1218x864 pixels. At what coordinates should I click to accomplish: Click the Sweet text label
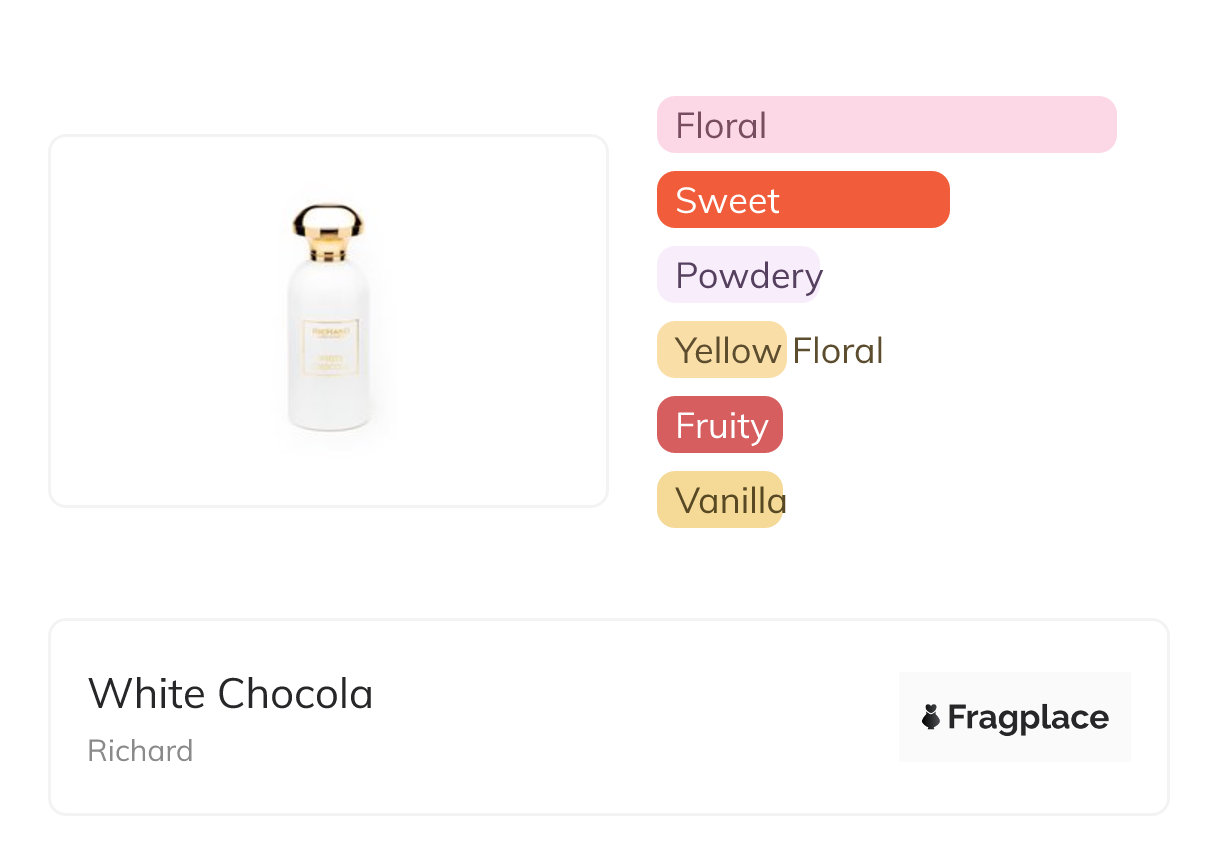pos(727,201)
